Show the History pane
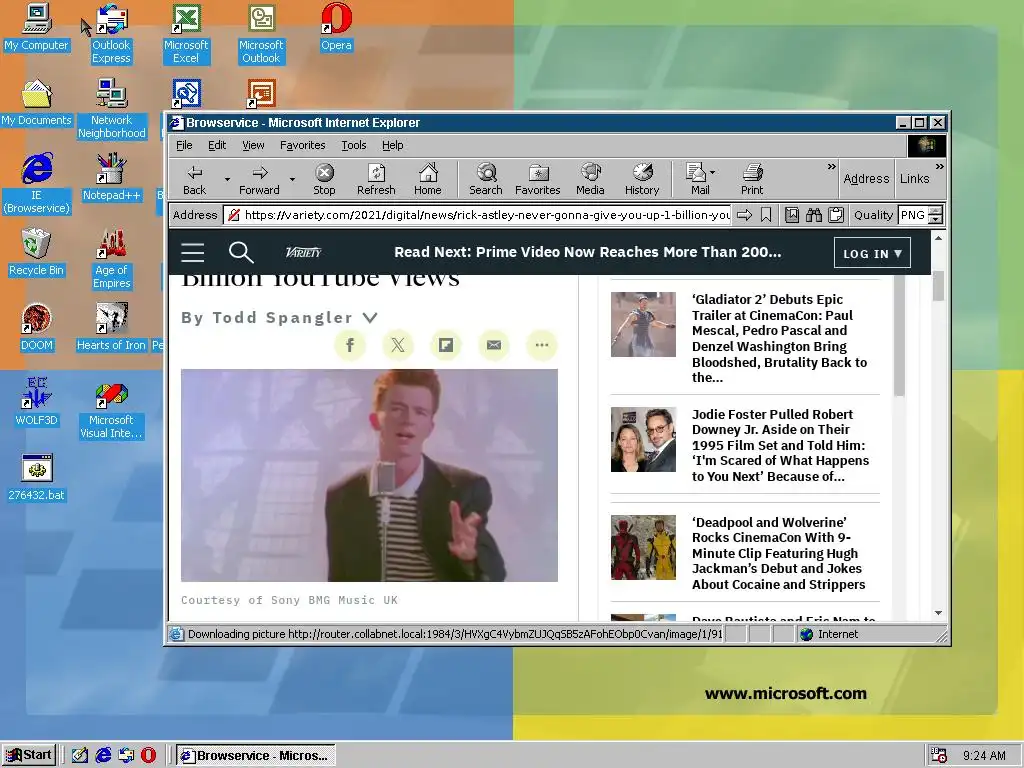1024x768 pixels. pos(642,179)
